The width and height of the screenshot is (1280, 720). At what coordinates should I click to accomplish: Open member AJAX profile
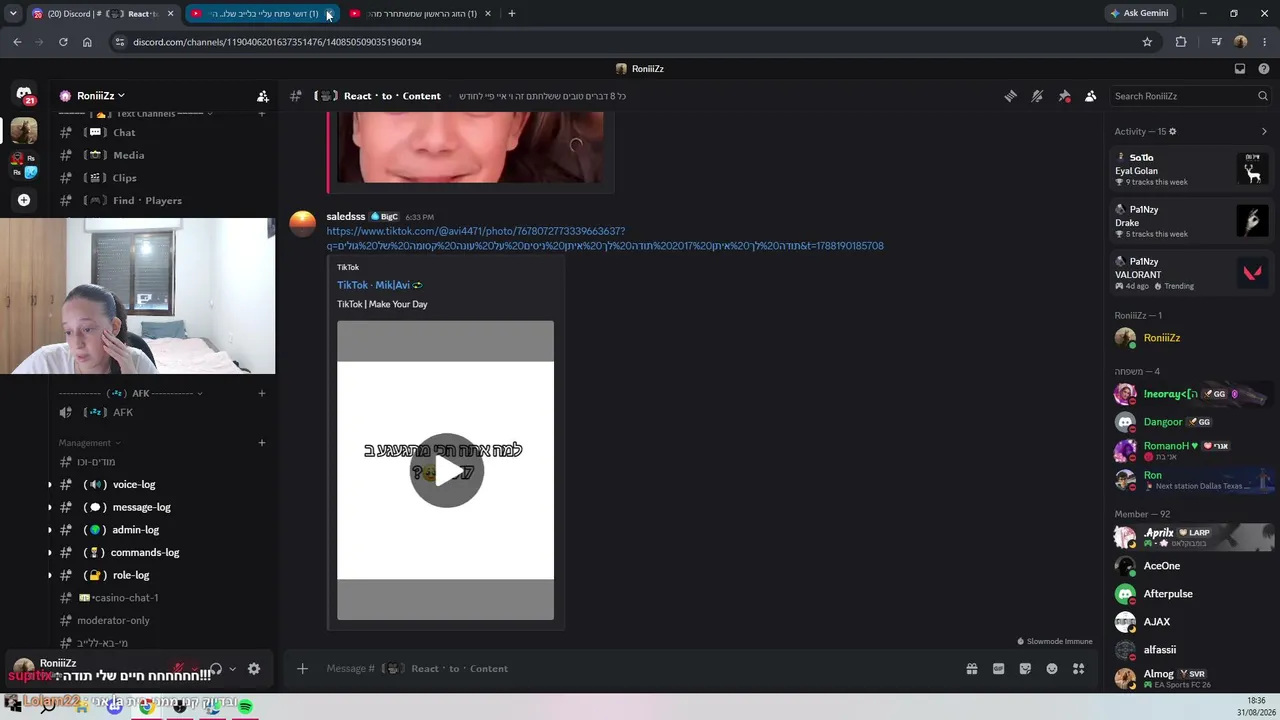pyautogui.click(x=1192, y=622)
